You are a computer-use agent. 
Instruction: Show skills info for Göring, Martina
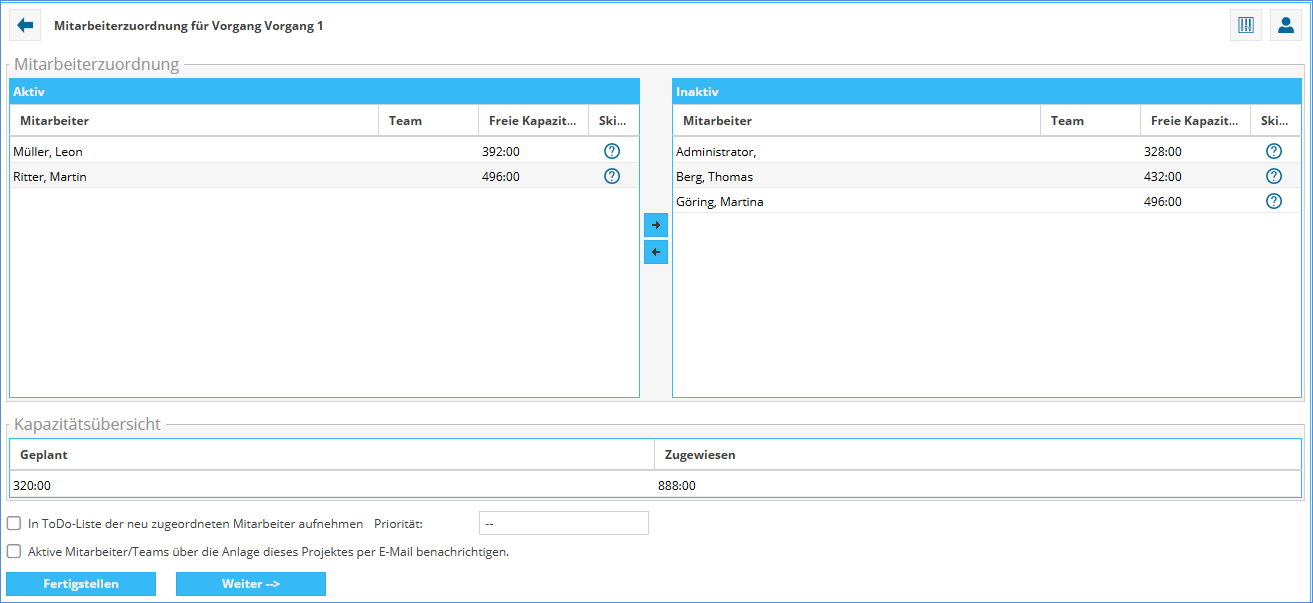click(1274, 202)
